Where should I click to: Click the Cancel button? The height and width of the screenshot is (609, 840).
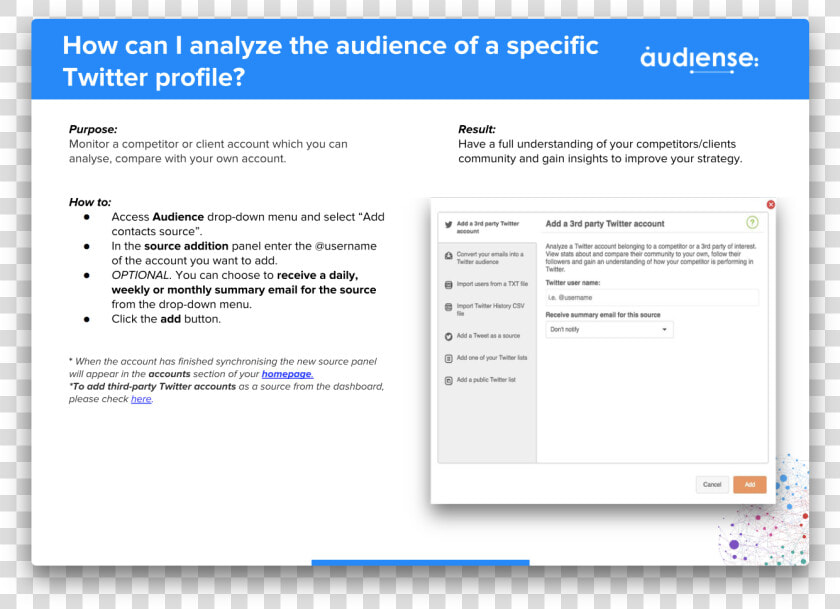[712, 484]
